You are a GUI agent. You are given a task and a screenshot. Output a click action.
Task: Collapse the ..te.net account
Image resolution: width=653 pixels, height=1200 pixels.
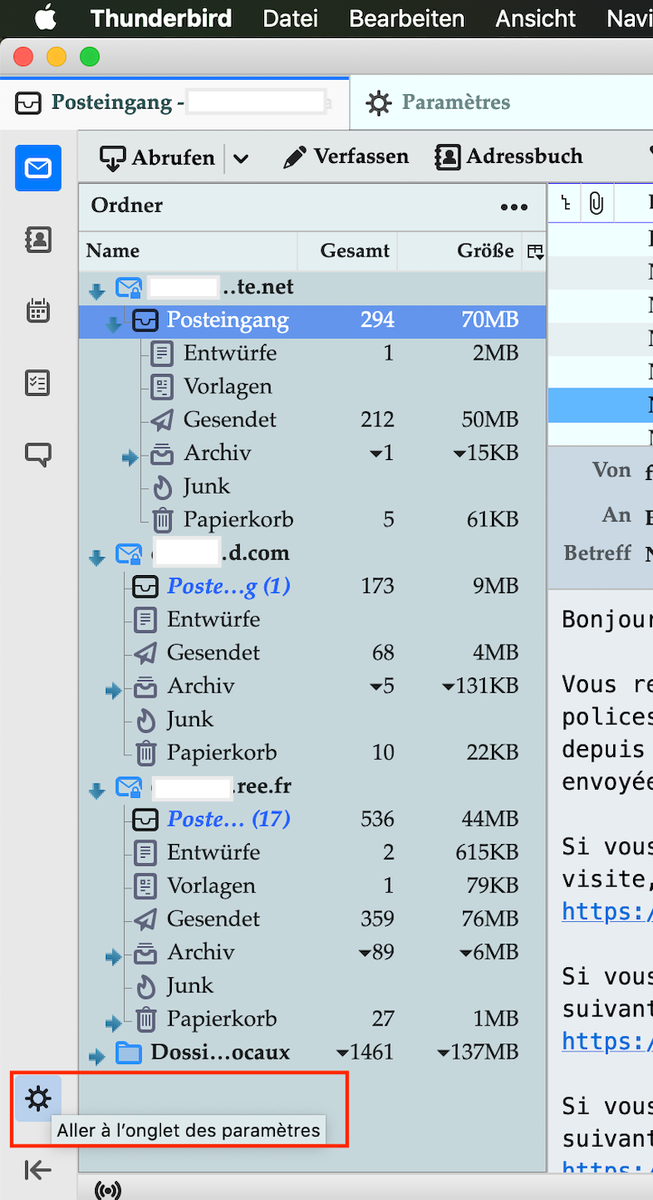[96, 291]
